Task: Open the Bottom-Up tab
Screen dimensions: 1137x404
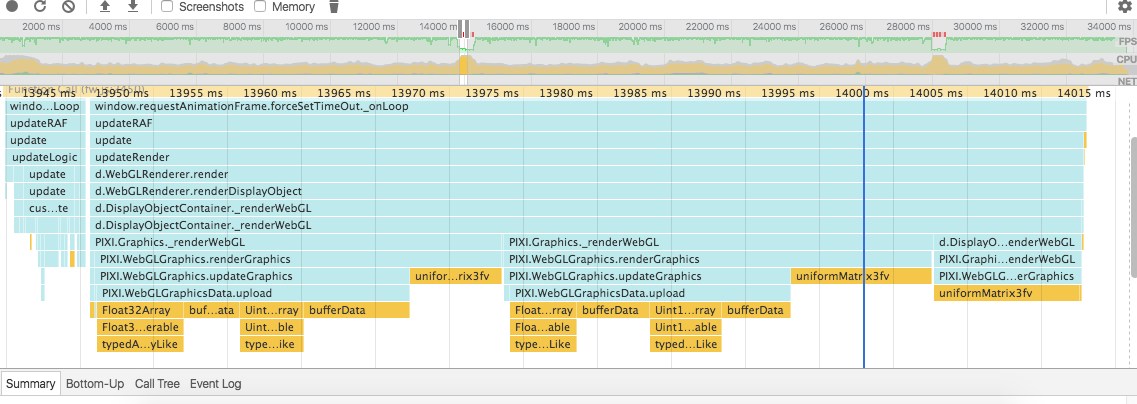Action: (95, 384)
